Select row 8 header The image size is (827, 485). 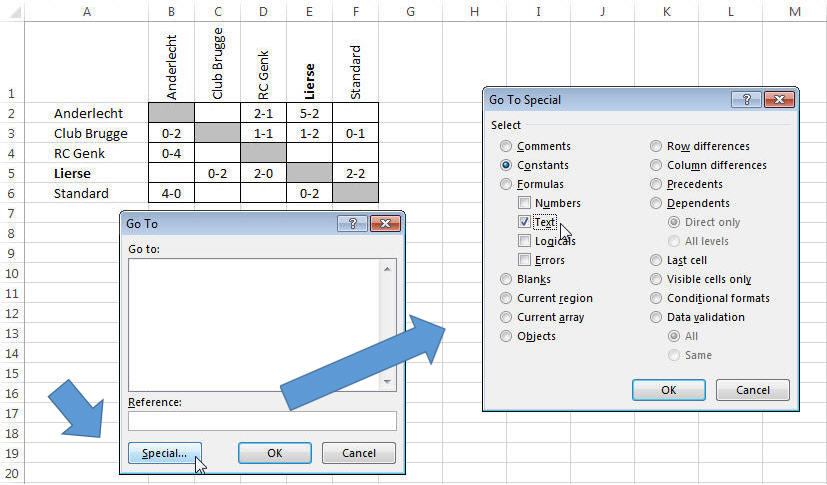12,234
